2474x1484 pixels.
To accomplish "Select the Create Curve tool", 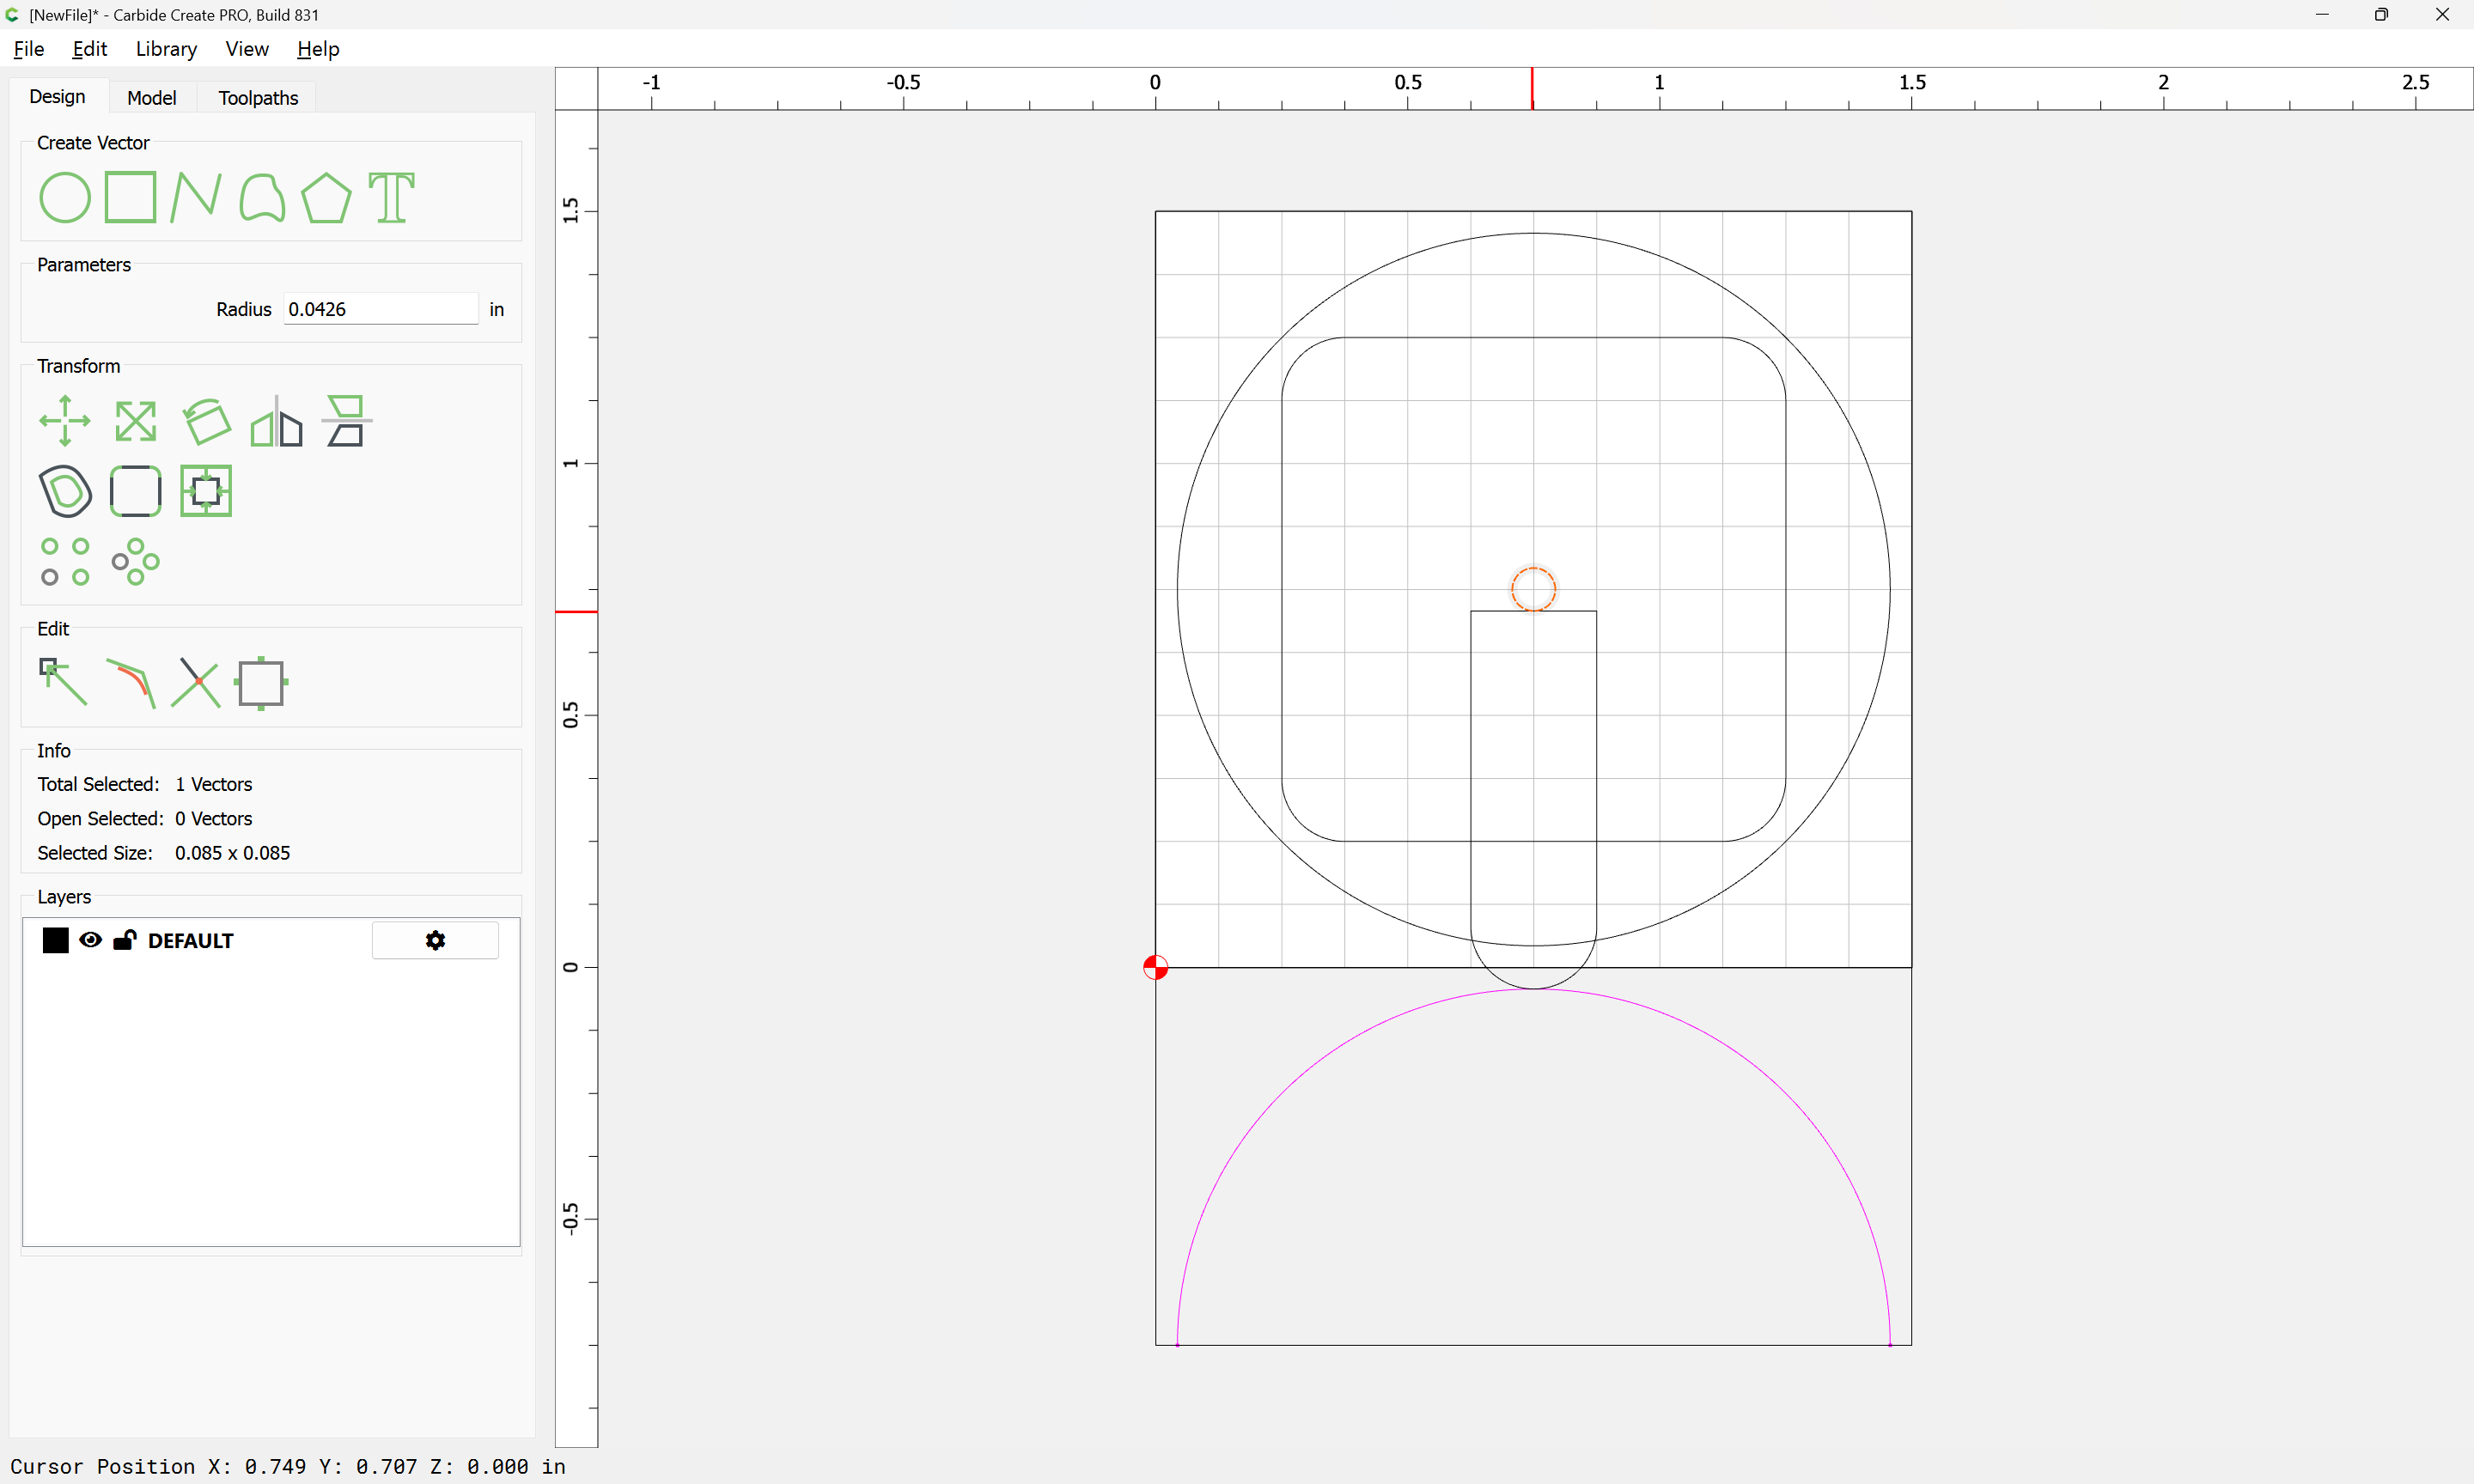I will (x=262, y=197).
